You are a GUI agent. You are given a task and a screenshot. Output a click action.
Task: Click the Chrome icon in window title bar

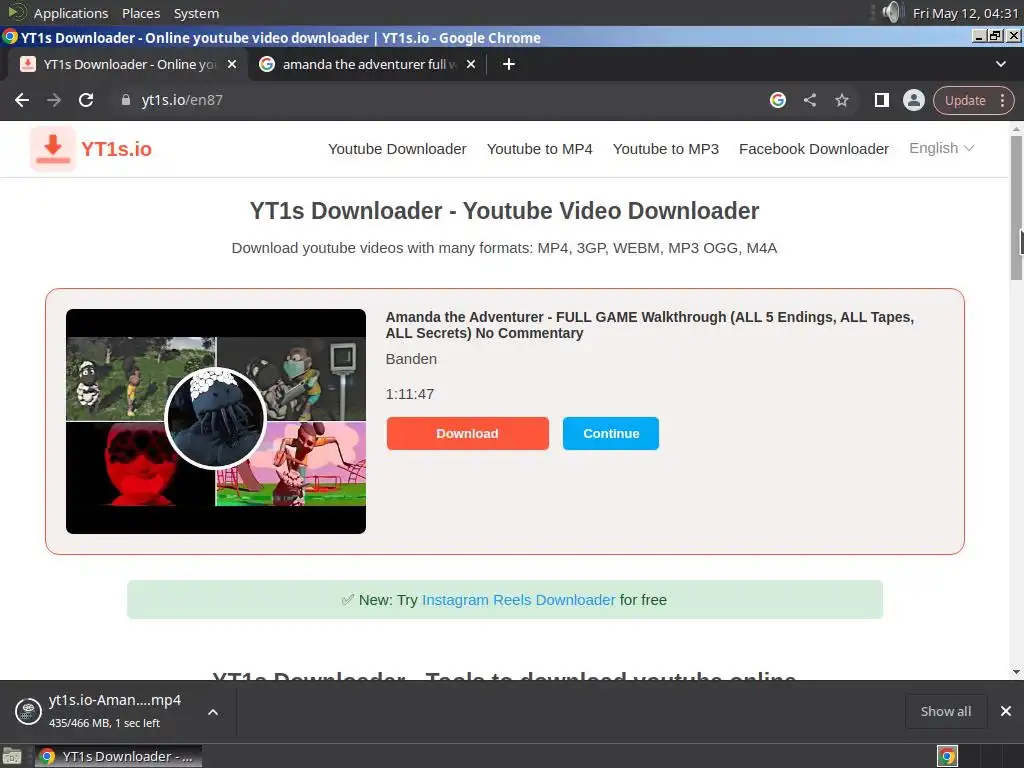10,37
